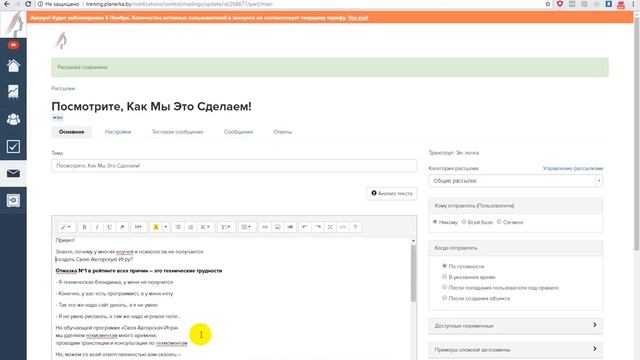Click the red notification badge in the sidebar
The image size is (640, 360).
click(x=13, y=45)
